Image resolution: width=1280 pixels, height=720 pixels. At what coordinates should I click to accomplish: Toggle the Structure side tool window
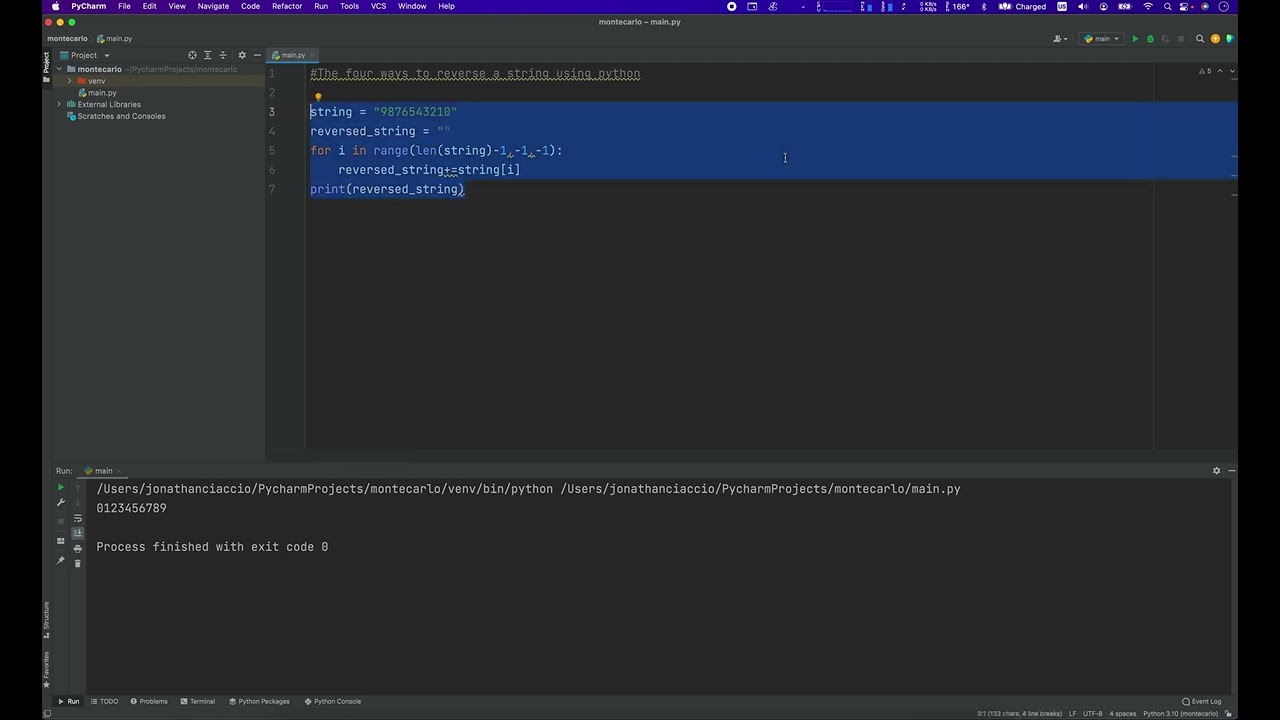coord(46,619)
